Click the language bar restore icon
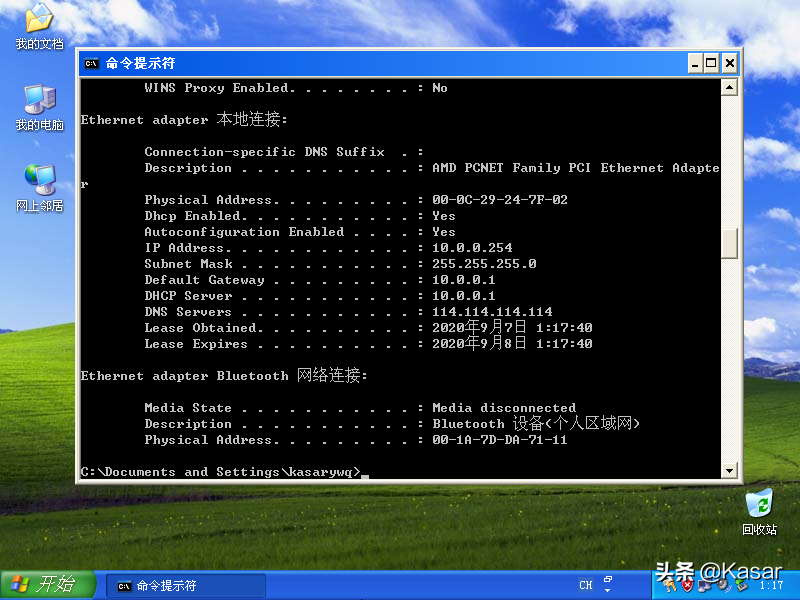Screen dimensions: 800x600 608,579
